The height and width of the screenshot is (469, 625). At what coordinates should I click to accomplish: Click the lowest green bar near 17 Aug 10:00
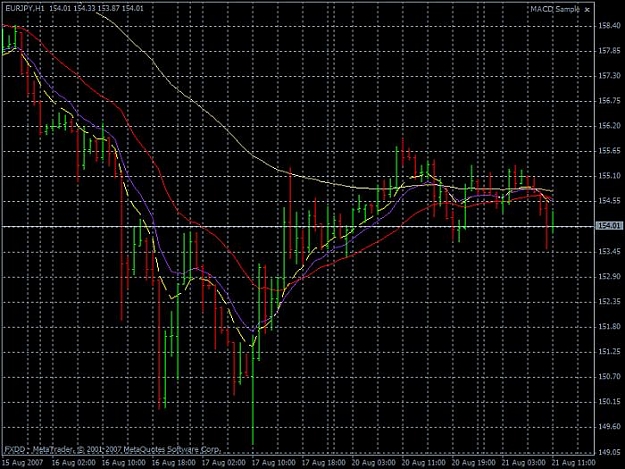(253, 390)
